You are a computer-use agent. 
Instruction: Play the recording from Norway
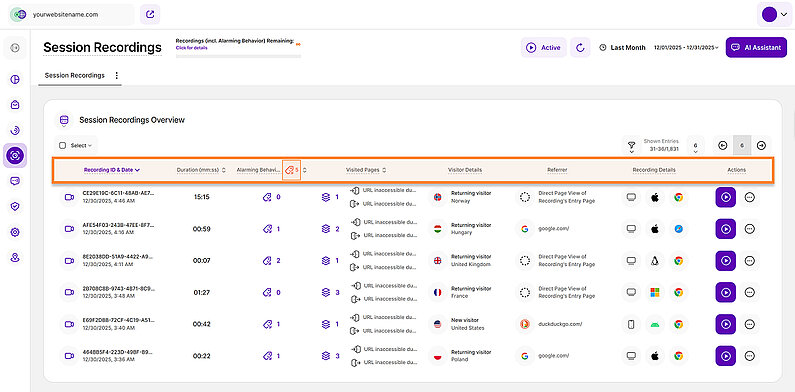click(x=726, y=197)
